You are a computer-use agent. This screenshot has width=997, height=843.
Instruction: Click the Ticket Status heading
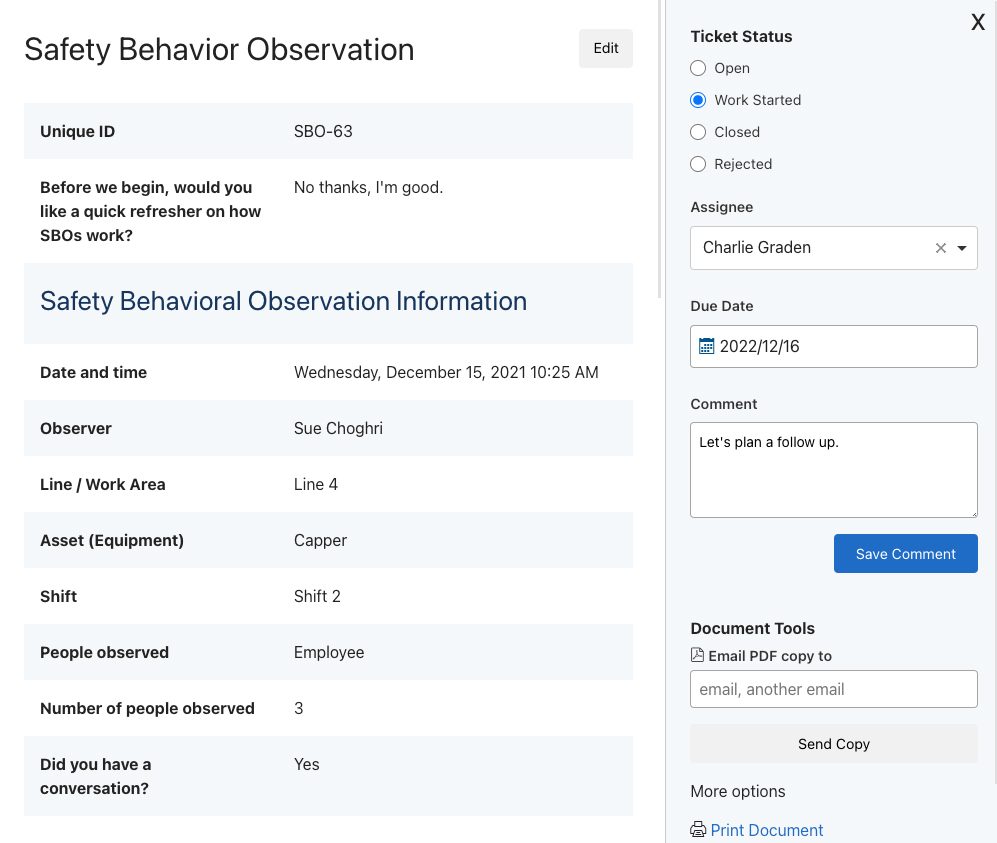click(741, 36)
